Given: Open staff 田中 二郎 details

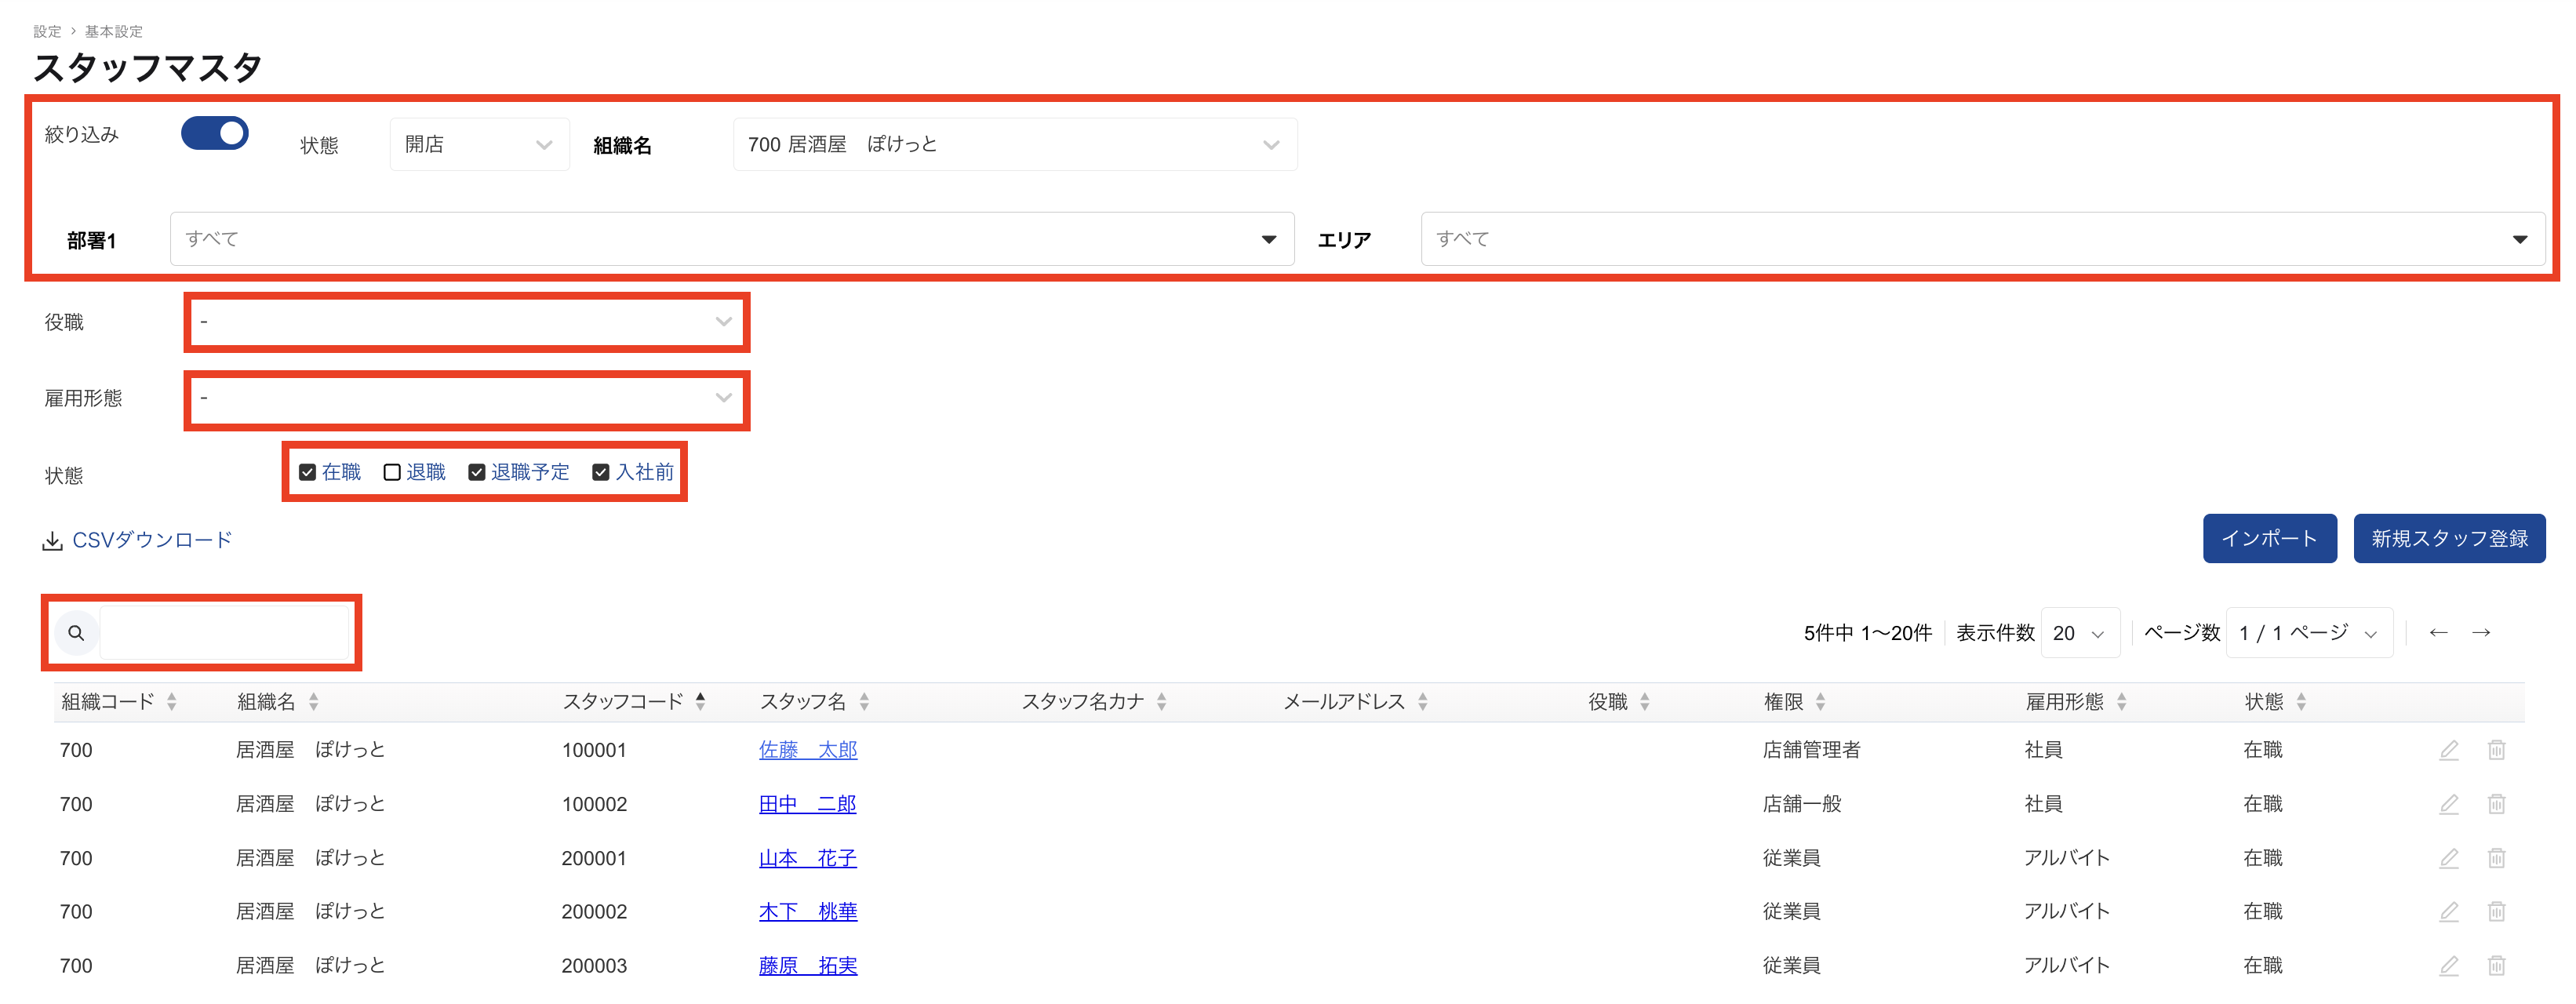Looking at the screenshot, I should pyautogui.click(x=808, y=804).
